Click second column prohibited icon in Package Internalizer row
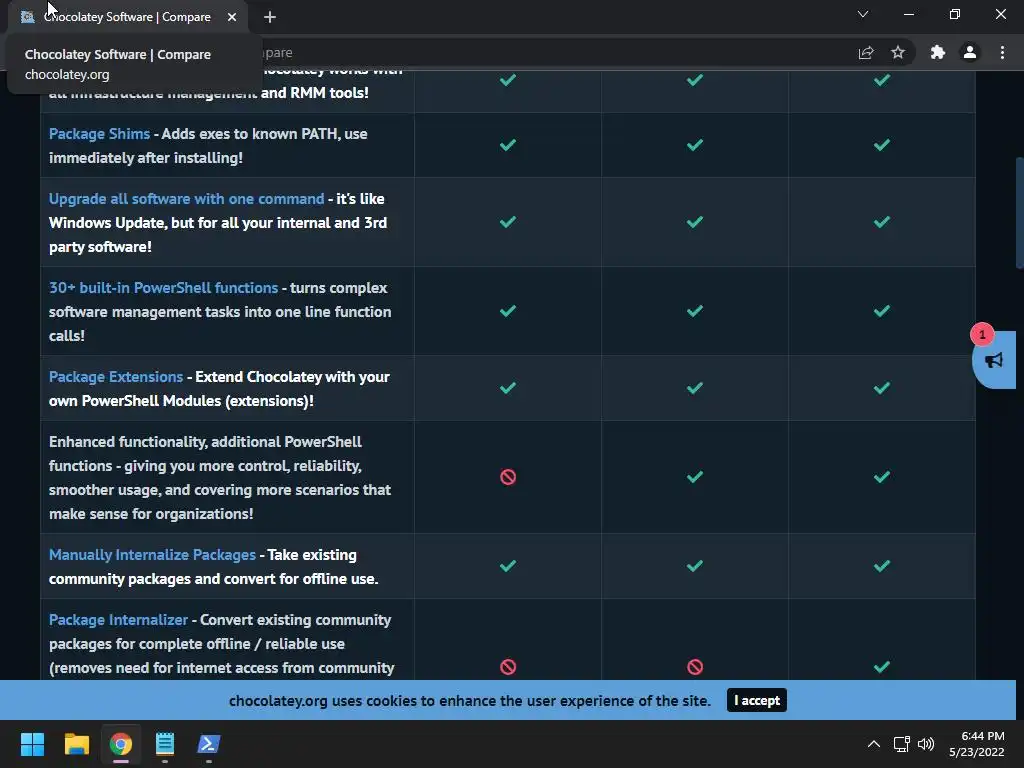Viewport: 1024px width, 768px height. point(695,667)
